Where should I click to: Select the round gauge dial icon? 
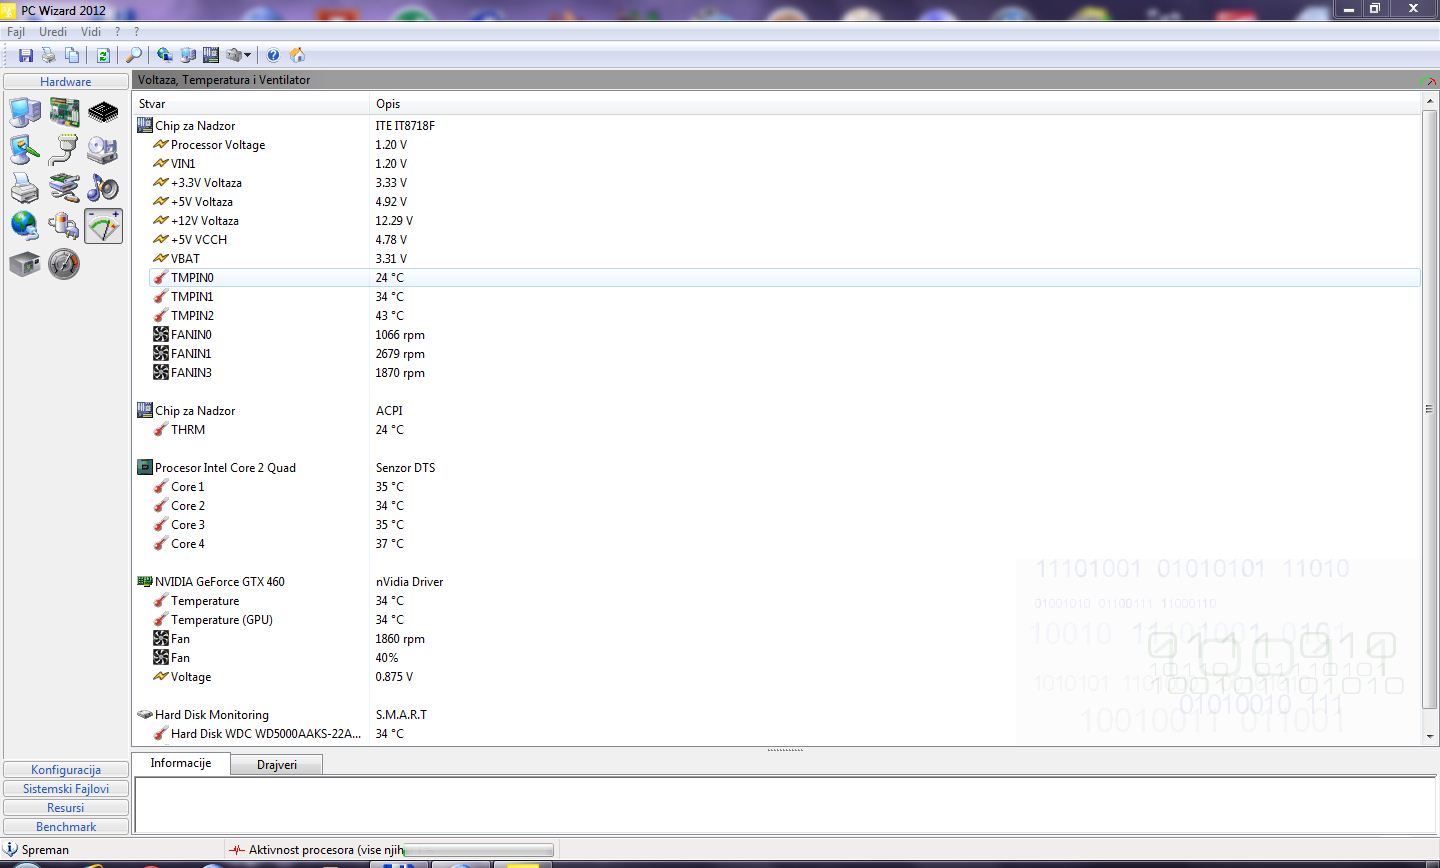tap(64, 264)
